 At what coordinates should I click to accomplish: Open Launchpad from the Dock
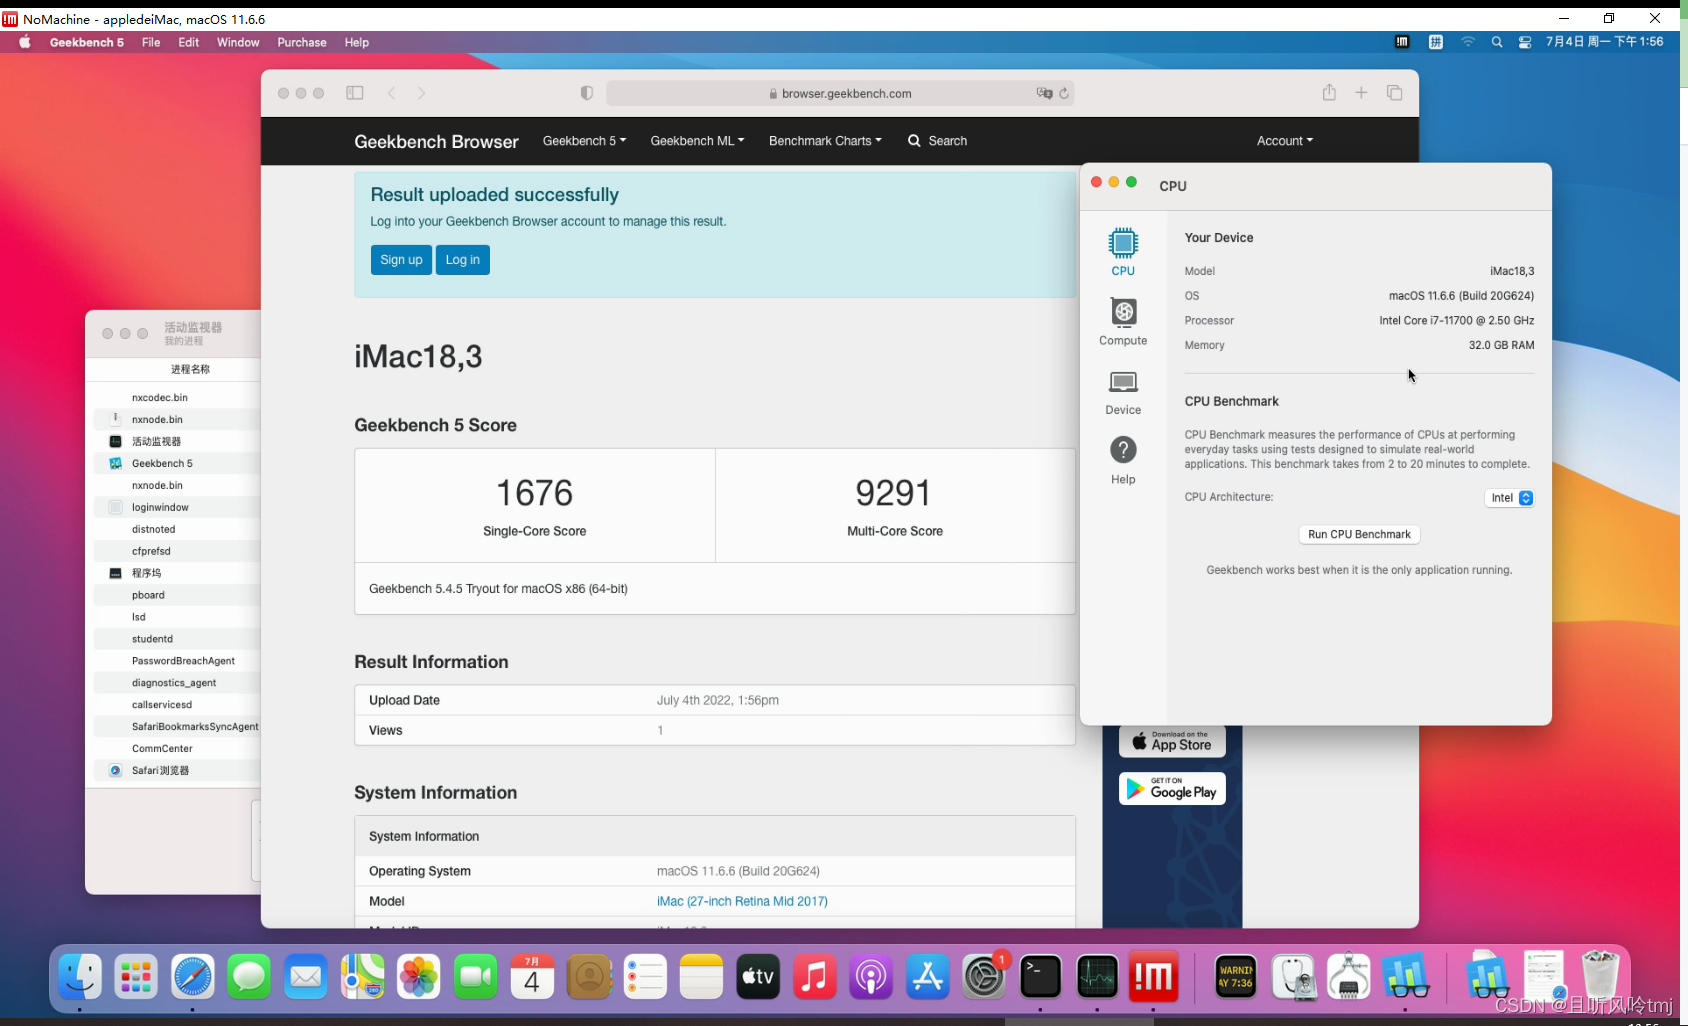point(136,977)
